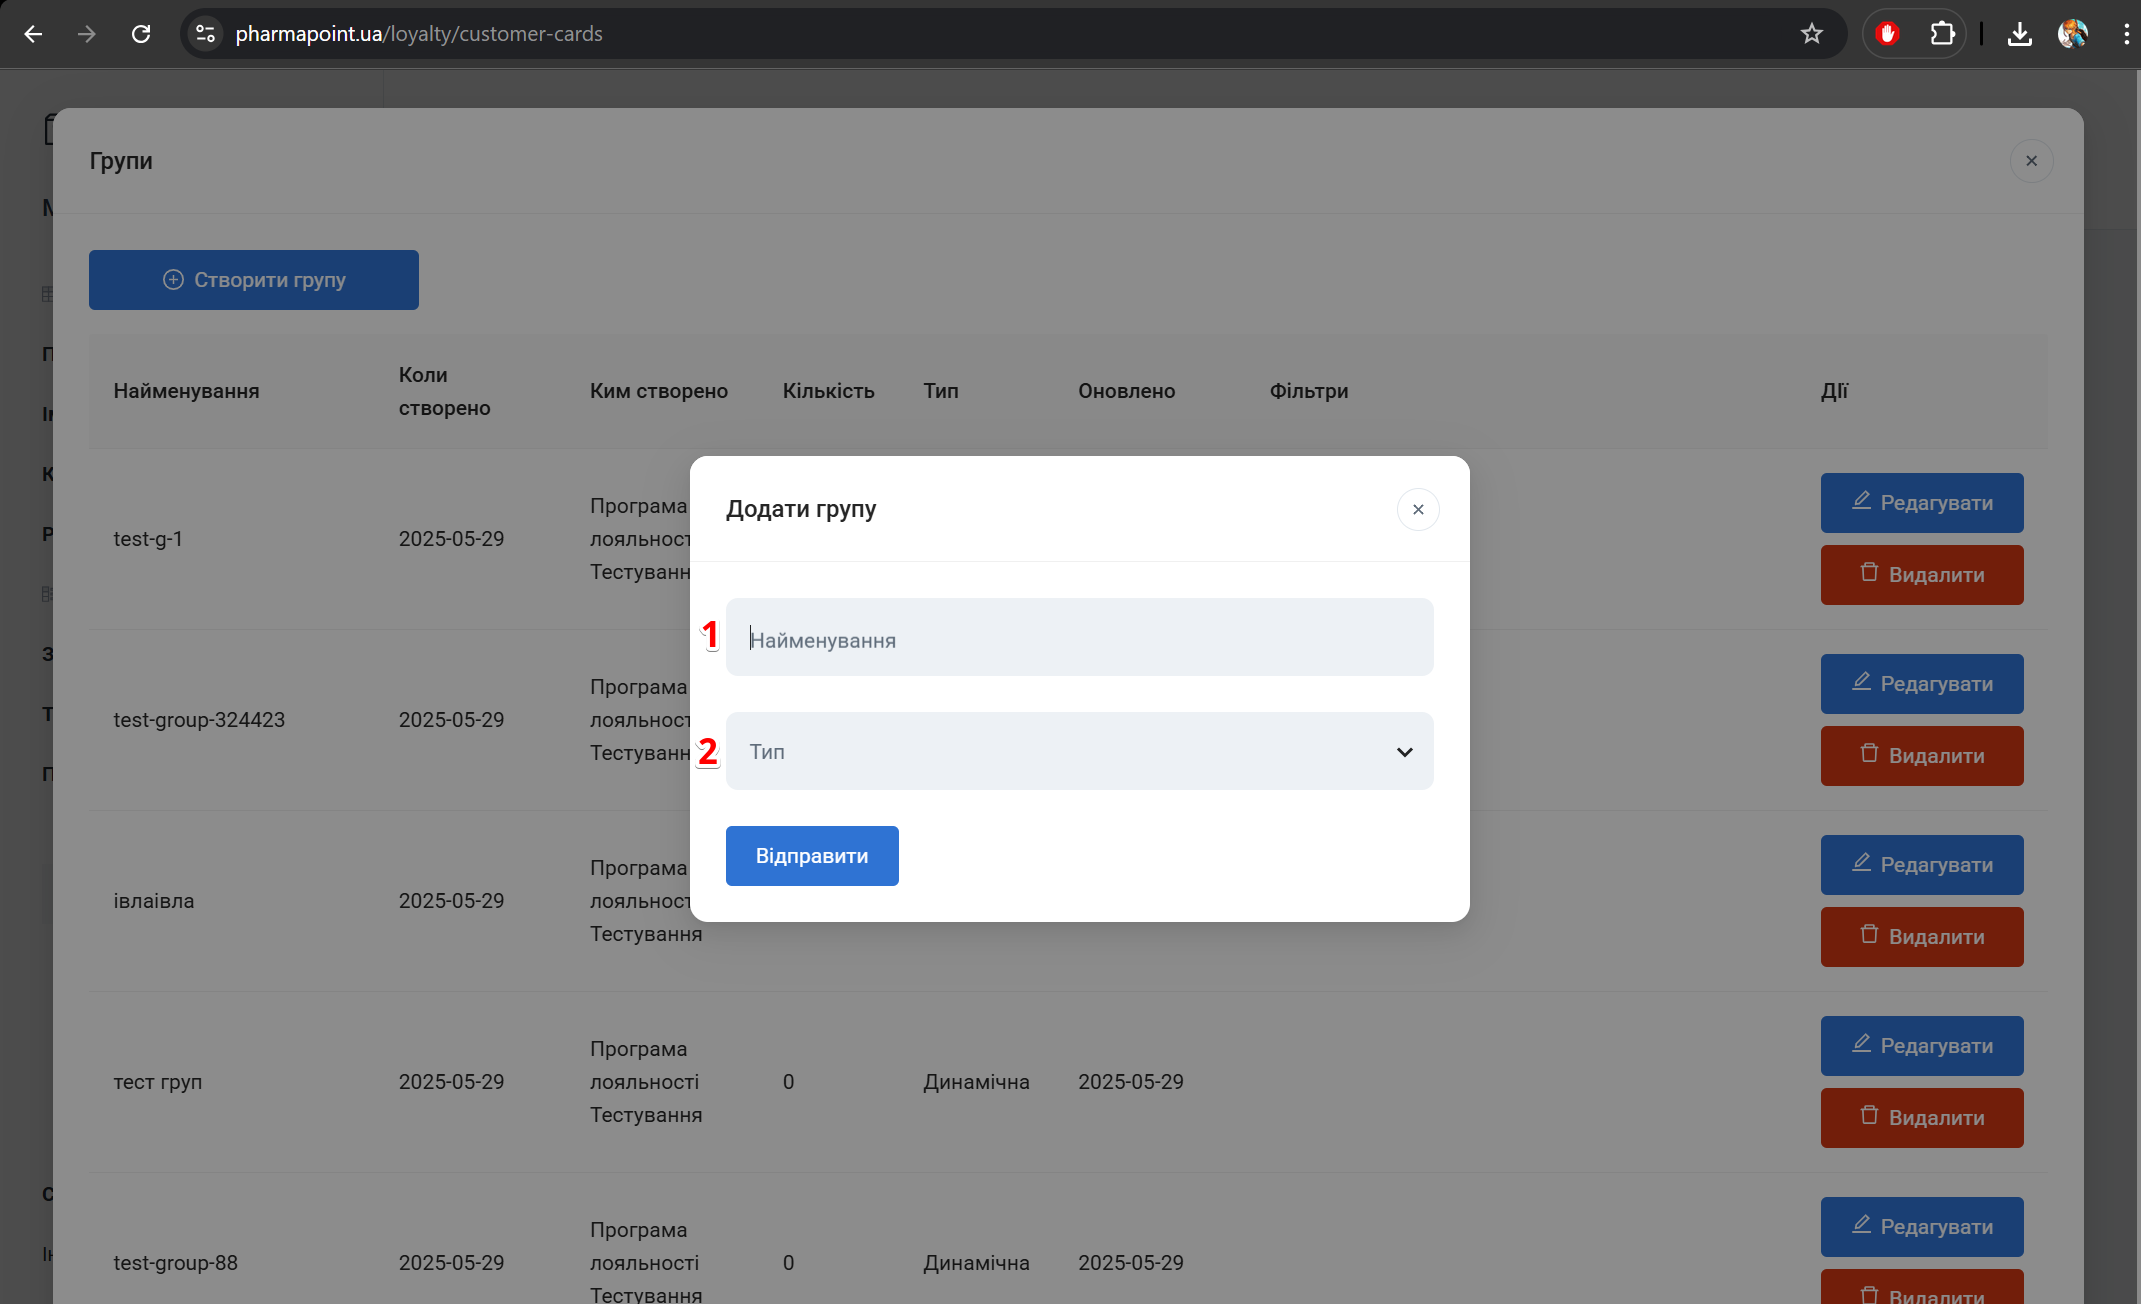Reload the page with refresh icon
2141x1304 pixels.
coord(141,34)
